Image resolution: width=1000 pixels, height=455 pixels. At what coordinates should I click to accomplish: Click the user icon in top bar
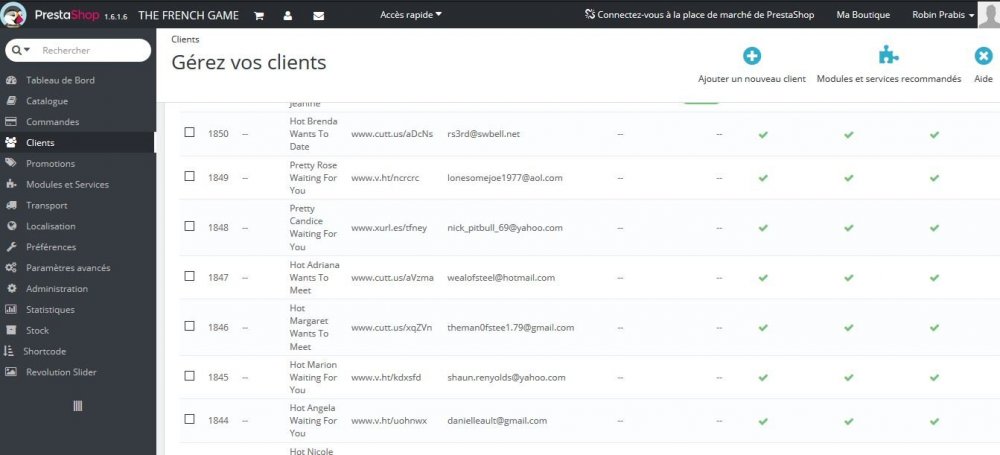click(288, 16)
